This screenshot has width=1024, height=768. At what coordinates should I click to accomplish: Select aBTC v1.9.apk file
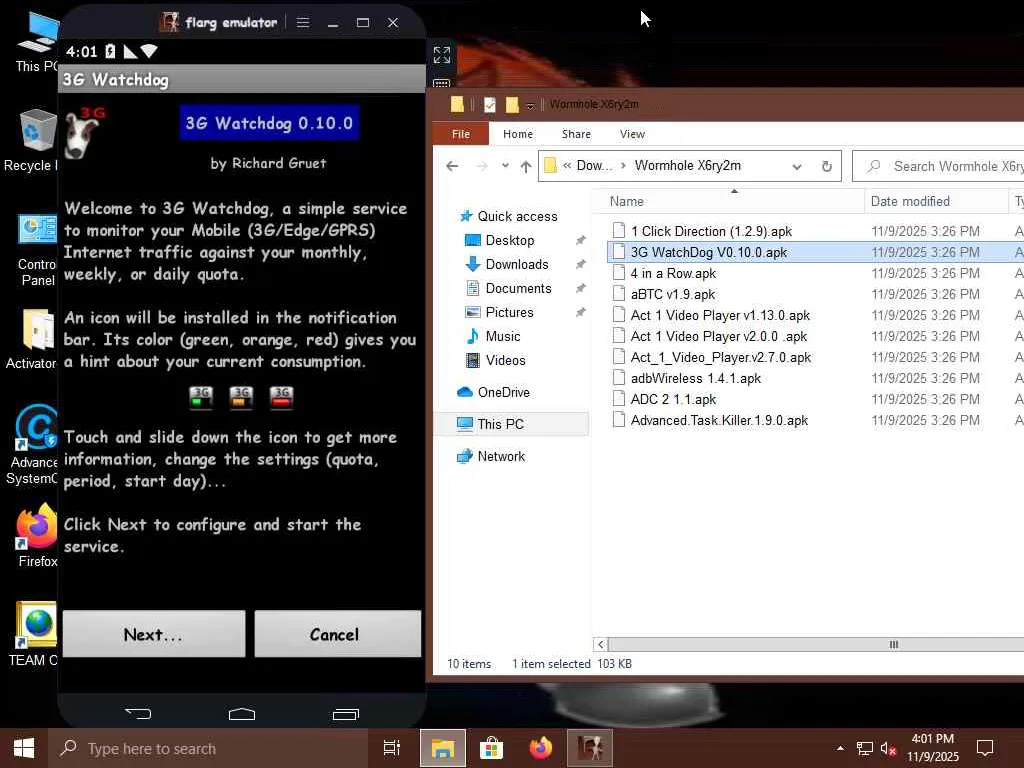(x=672, y=294)
